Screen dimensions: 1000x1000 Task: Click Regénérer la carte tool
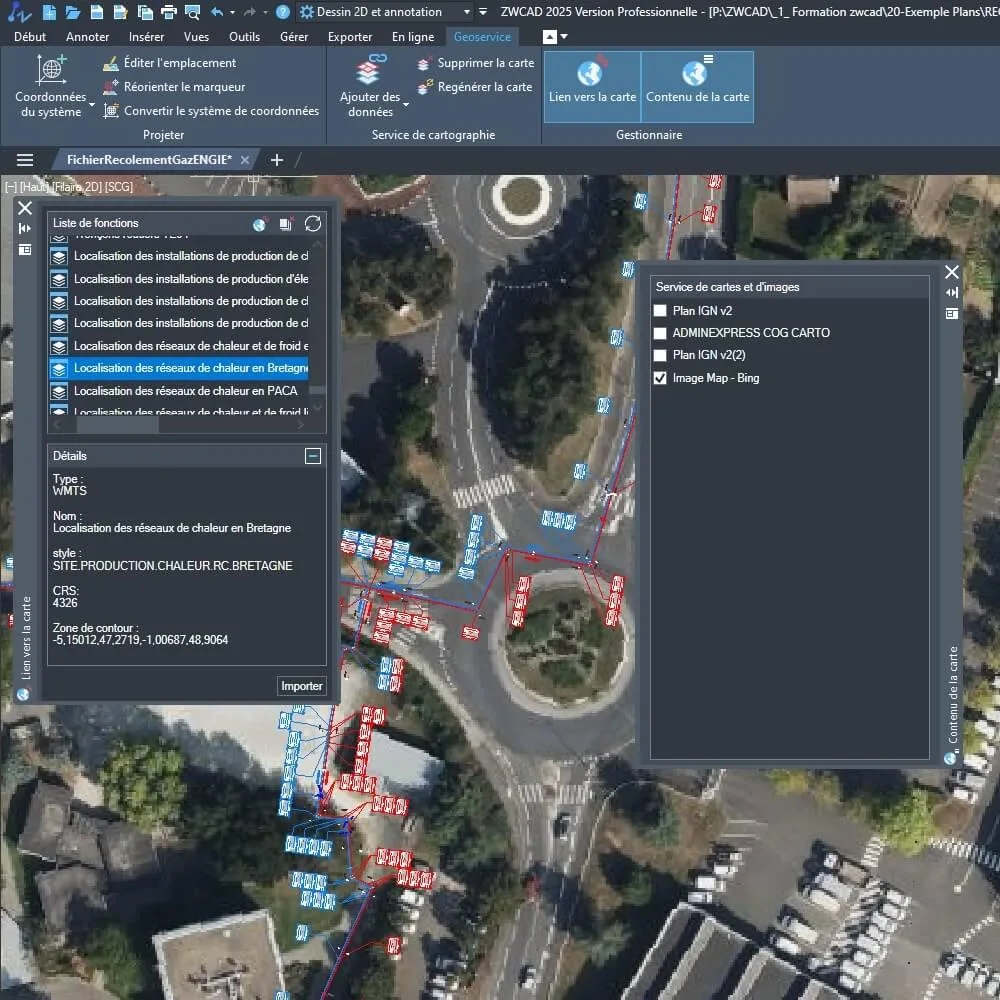coord(474,87)
